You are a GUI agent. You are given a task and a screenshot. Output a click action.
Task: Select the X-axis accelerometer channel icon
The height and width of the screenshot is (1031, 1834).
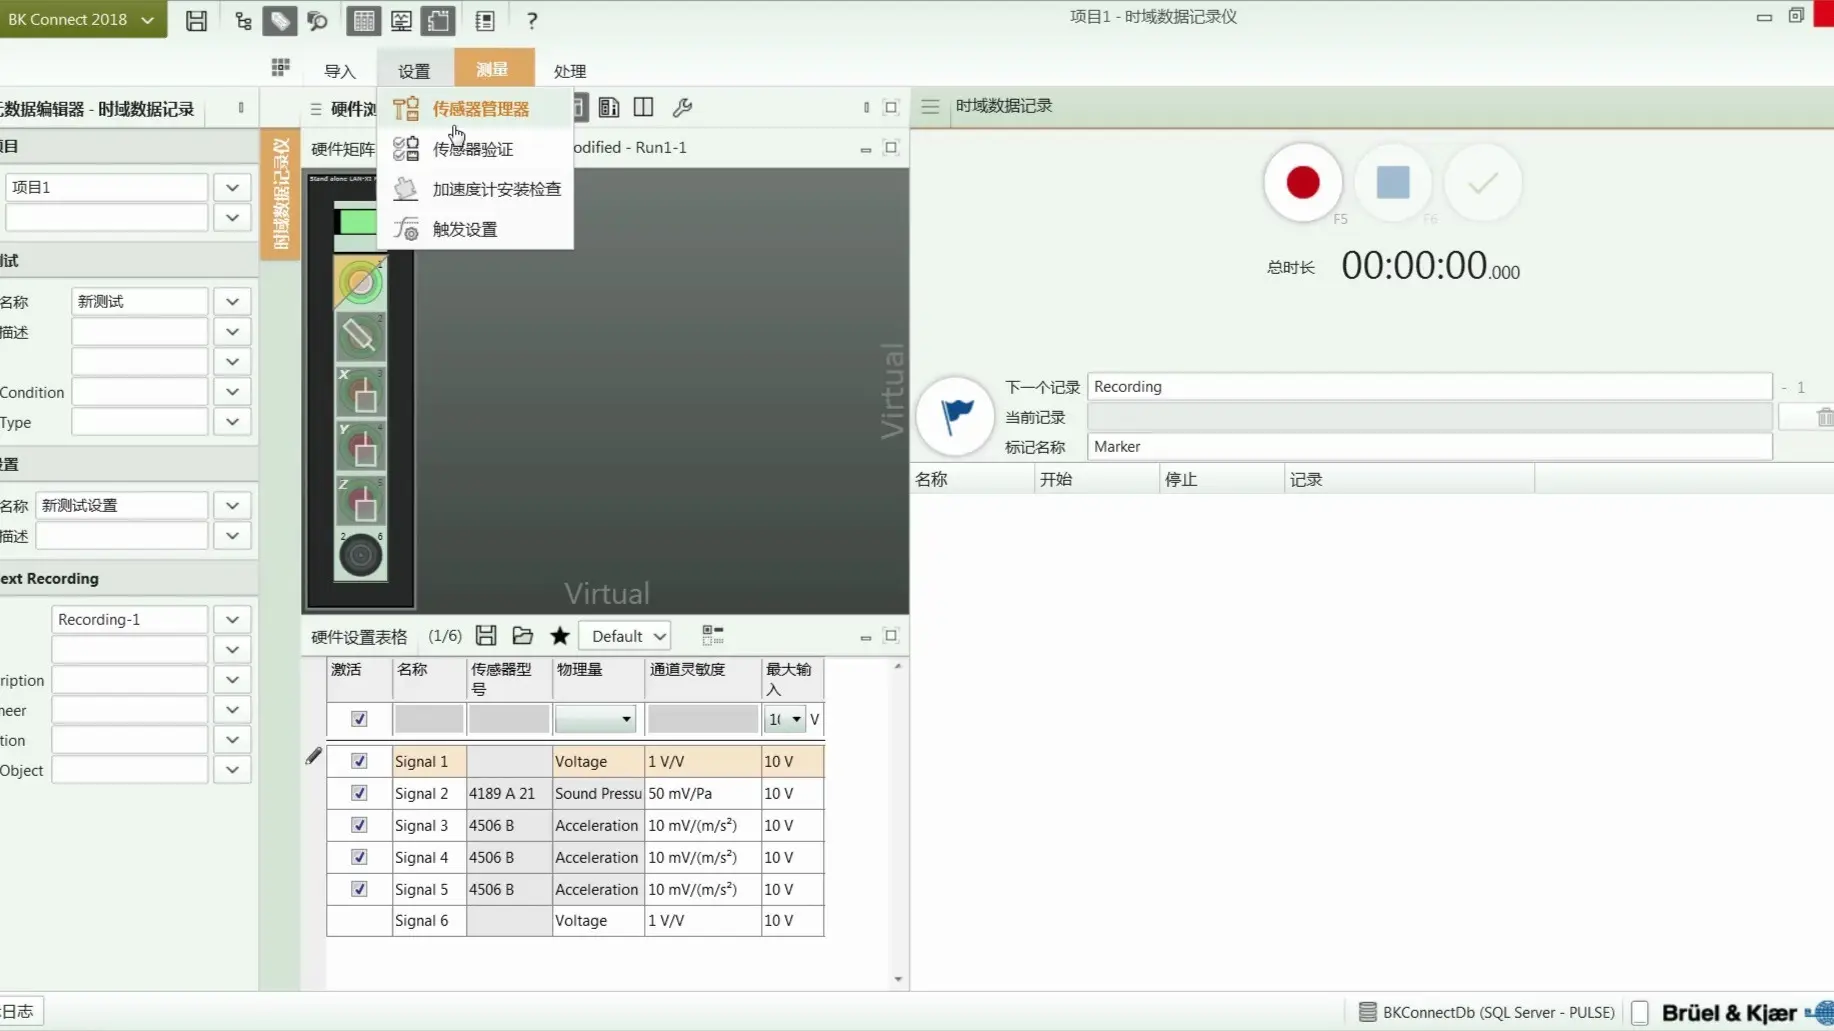[x=360, y=391]
